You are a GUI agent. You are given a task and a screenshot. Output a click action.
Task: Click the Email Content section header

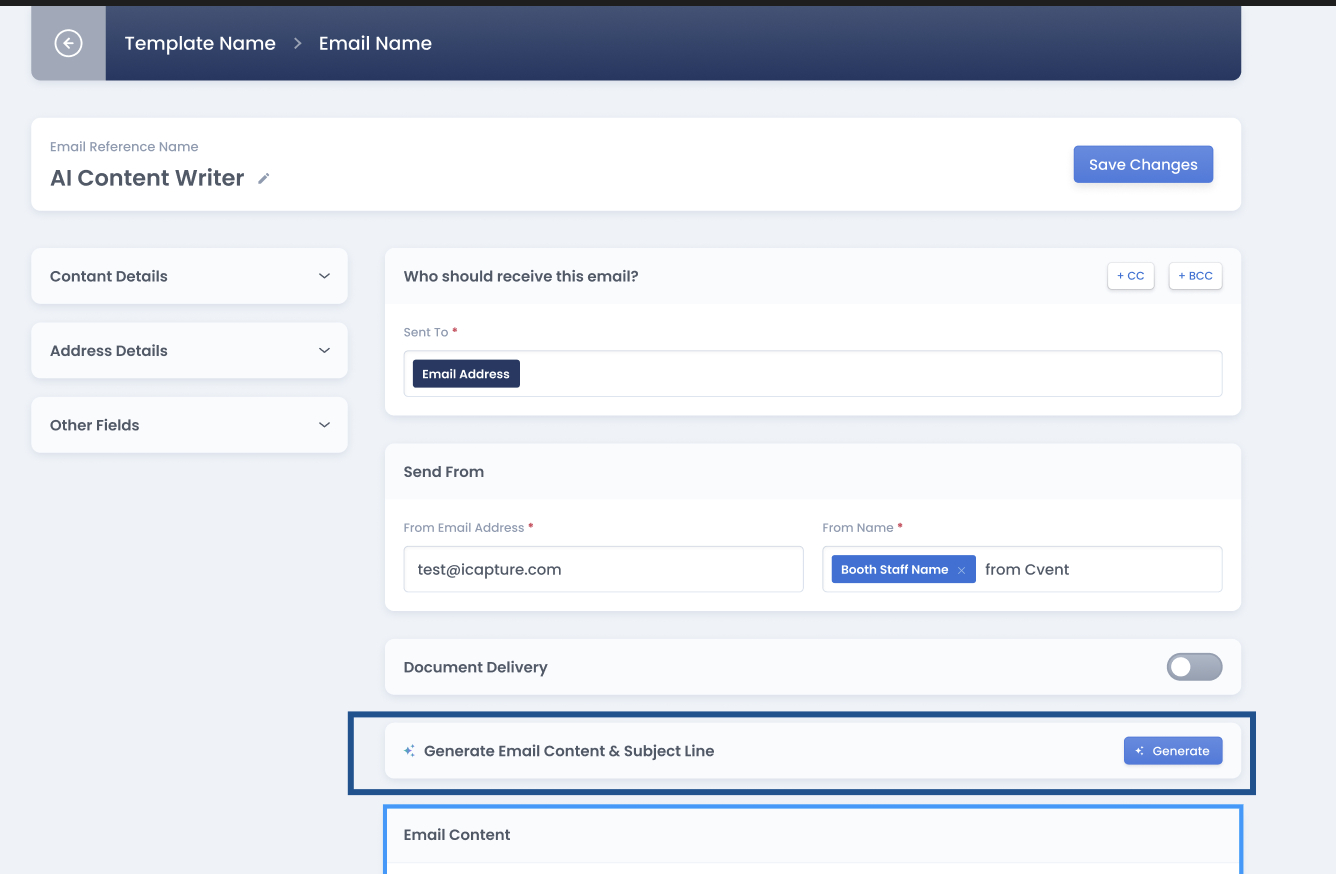click(457, 835)
